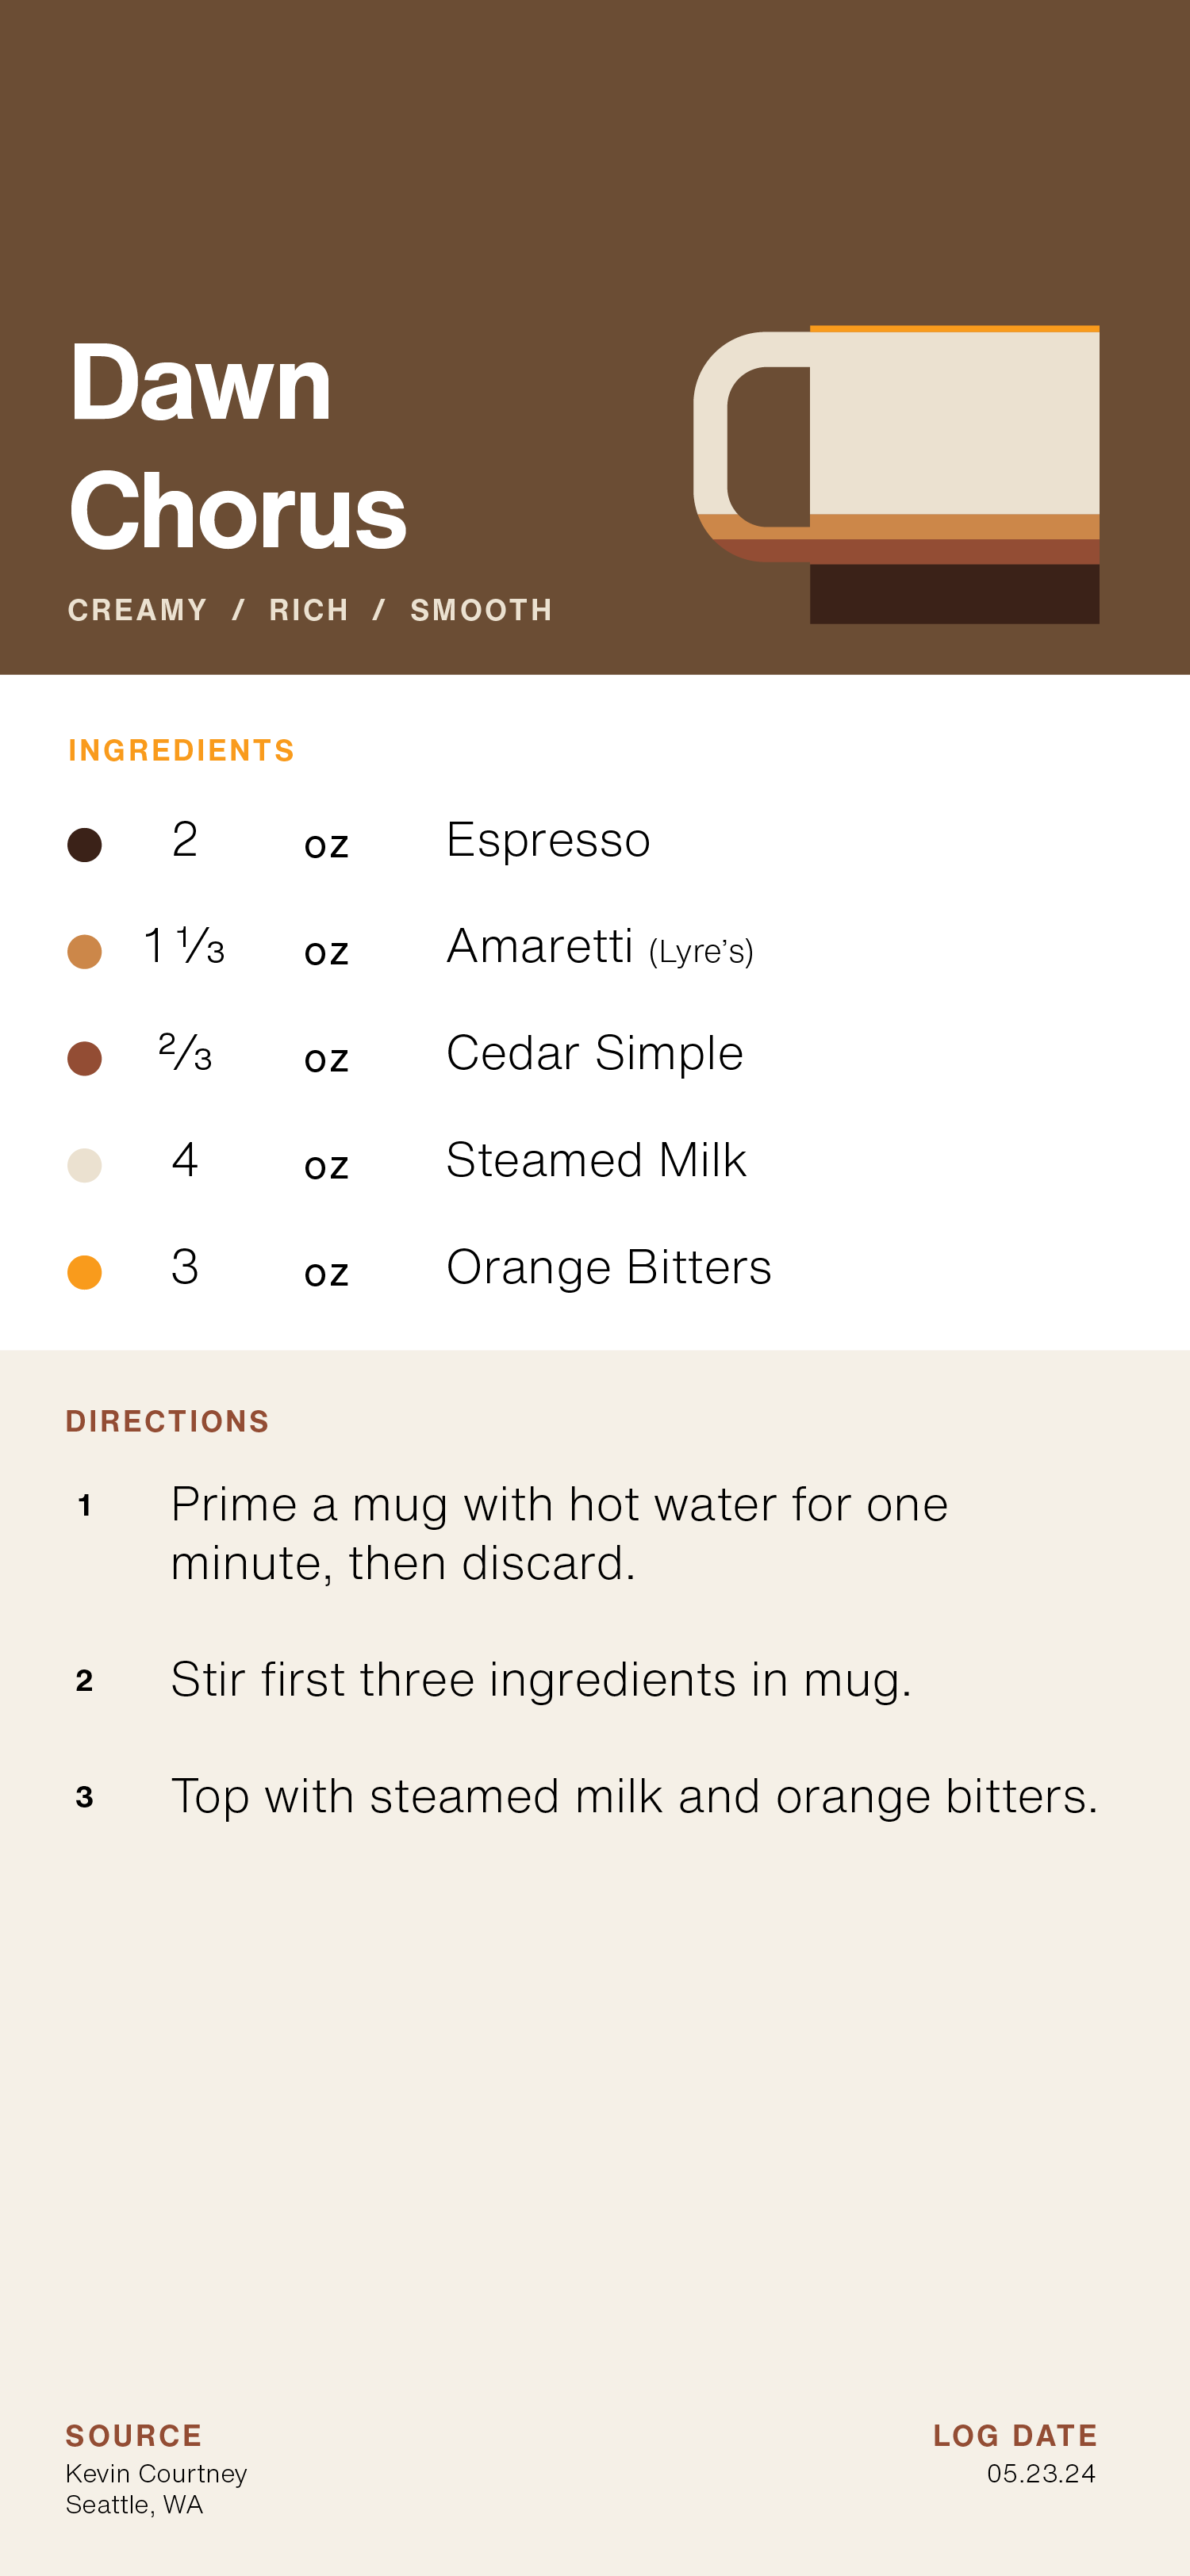The height and width of the screenshot is (2576, 1190).
Task: Select the Espresso ingredient name
Action: (548, 840)
